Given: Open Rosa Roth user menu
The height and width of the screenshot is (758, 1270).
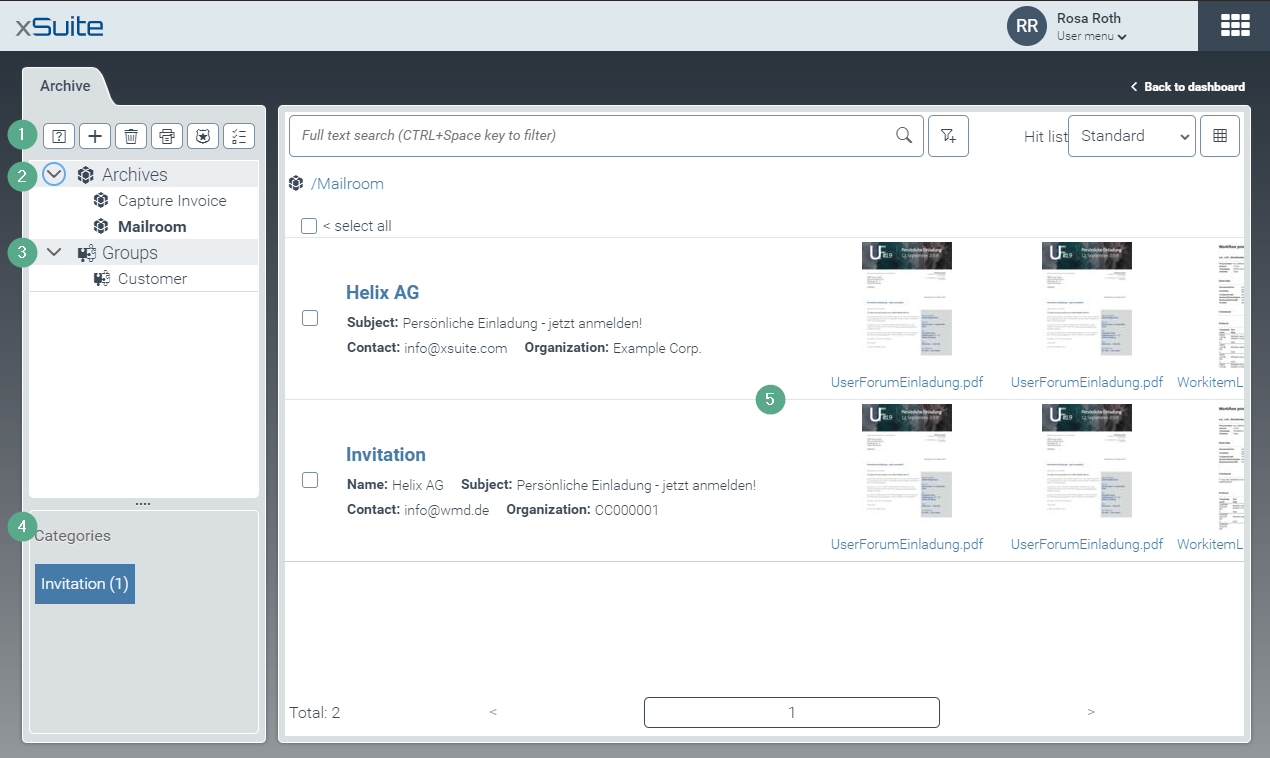Looking at the screenshot, I should 1091,36.
